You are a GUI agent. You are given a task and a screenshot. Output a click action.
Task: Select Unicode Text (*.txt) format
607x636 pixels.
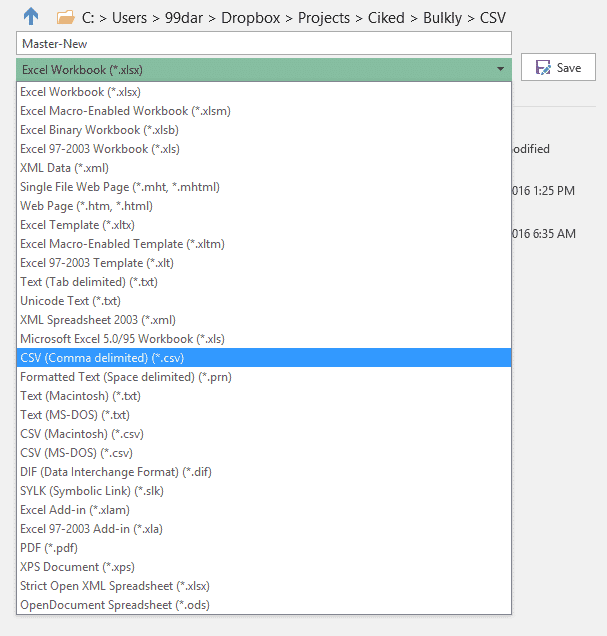(264, 301)
